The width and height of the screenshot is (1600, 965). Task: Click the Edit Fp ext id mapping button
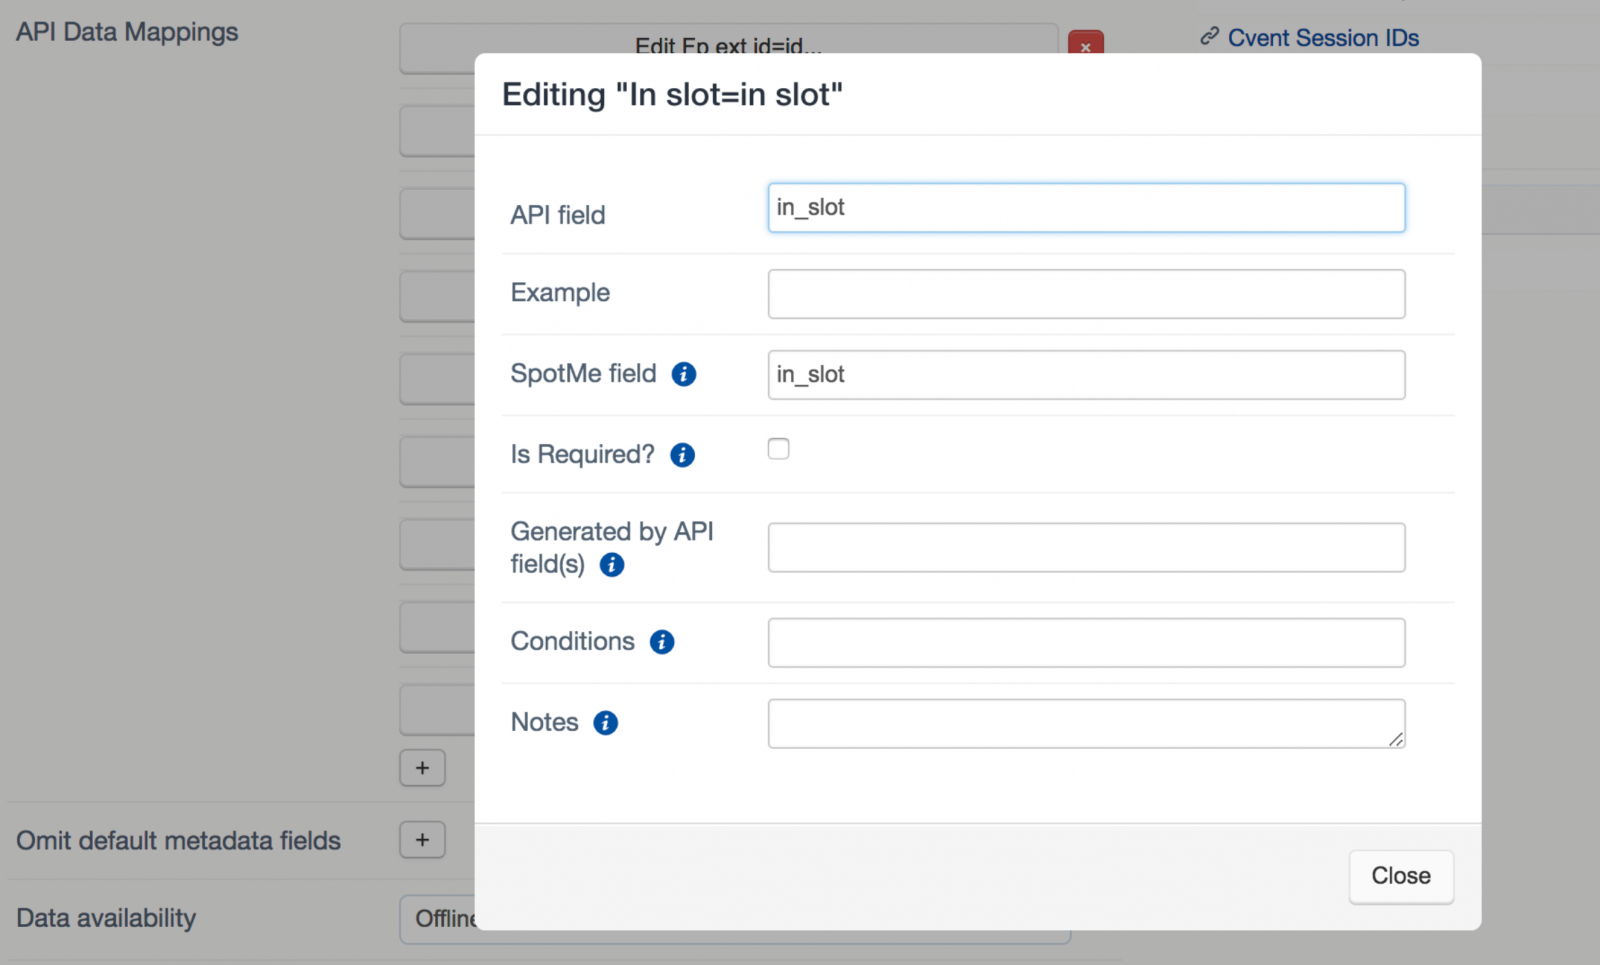click(729, 41)
